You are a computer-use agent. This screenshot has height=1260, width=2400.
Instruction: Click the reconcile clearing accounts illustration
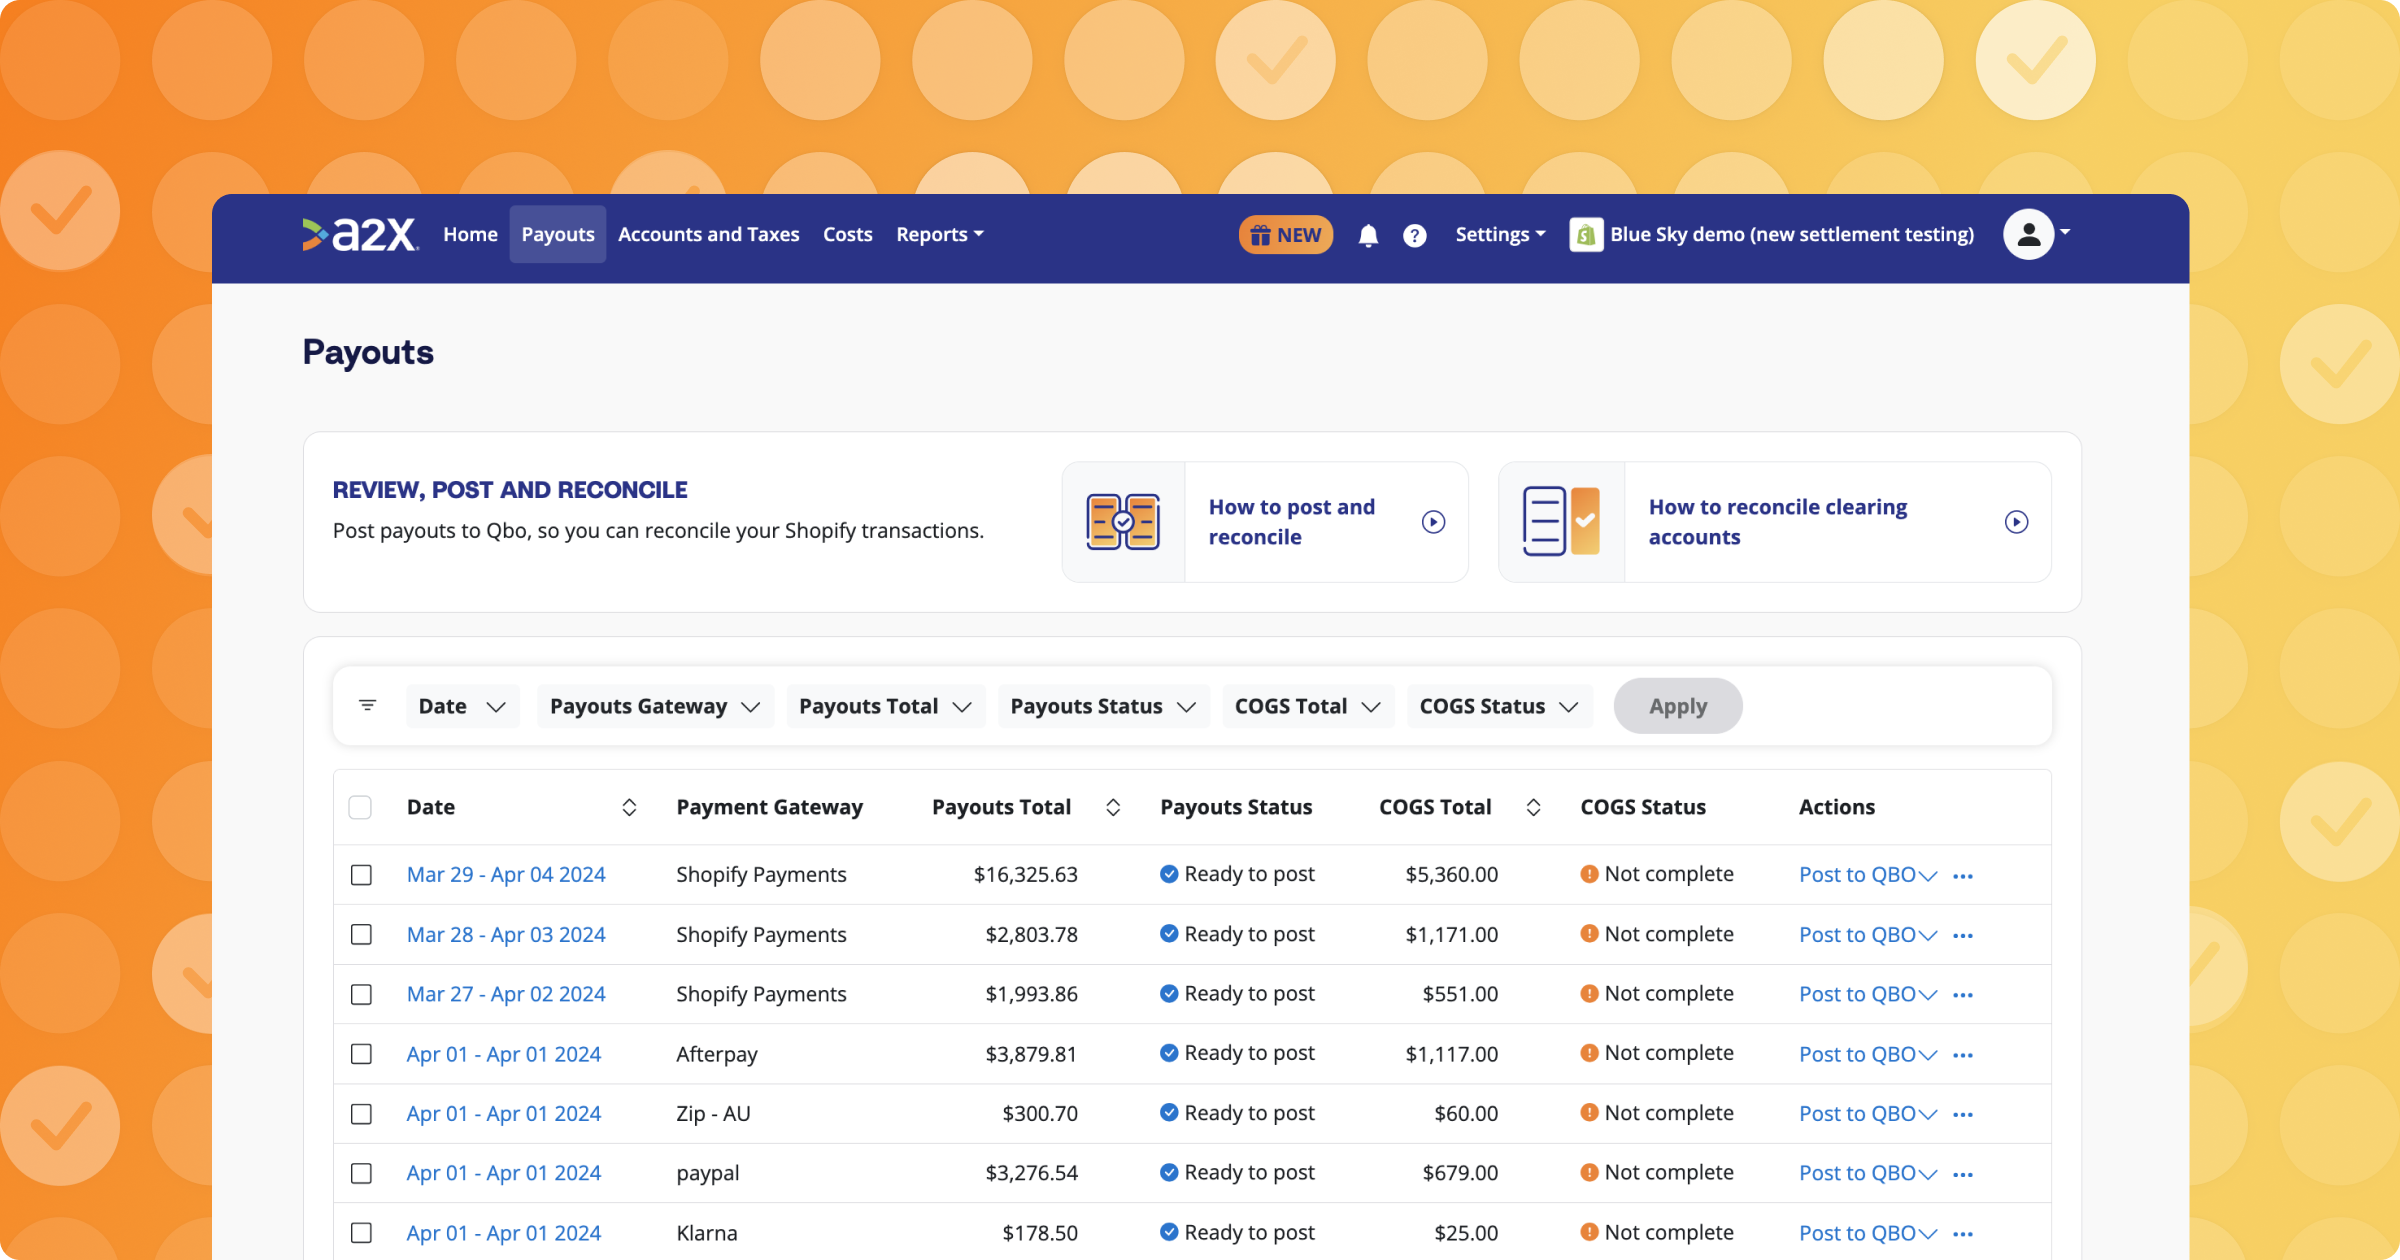pos(1561,521)
